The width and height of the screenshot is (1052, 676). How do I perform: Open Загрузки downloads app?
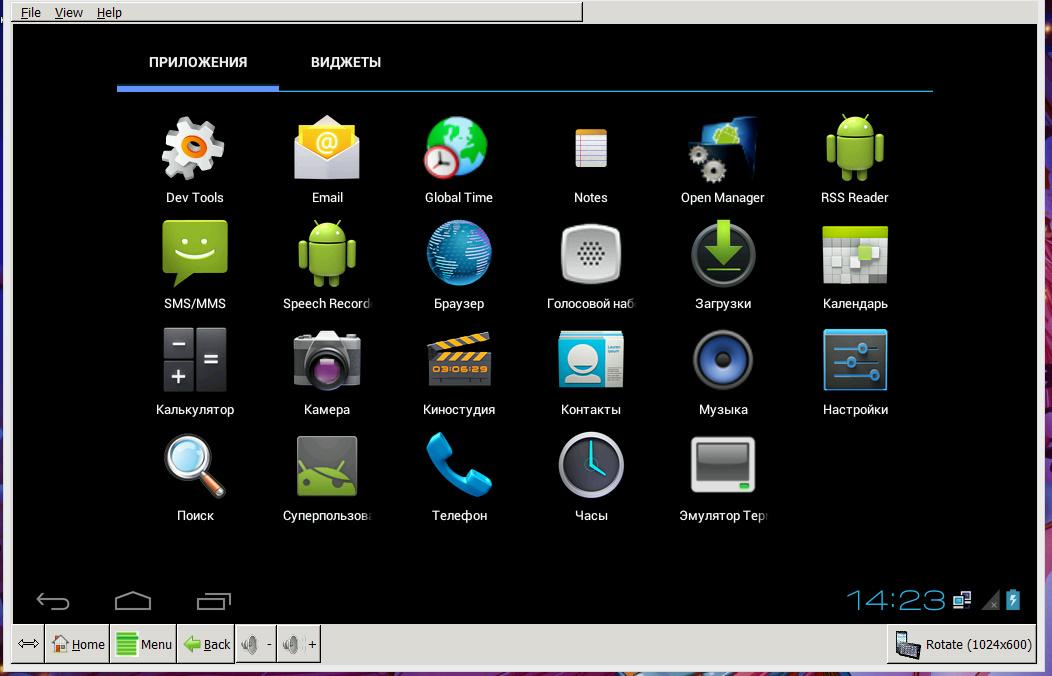[x=722, y=256]
